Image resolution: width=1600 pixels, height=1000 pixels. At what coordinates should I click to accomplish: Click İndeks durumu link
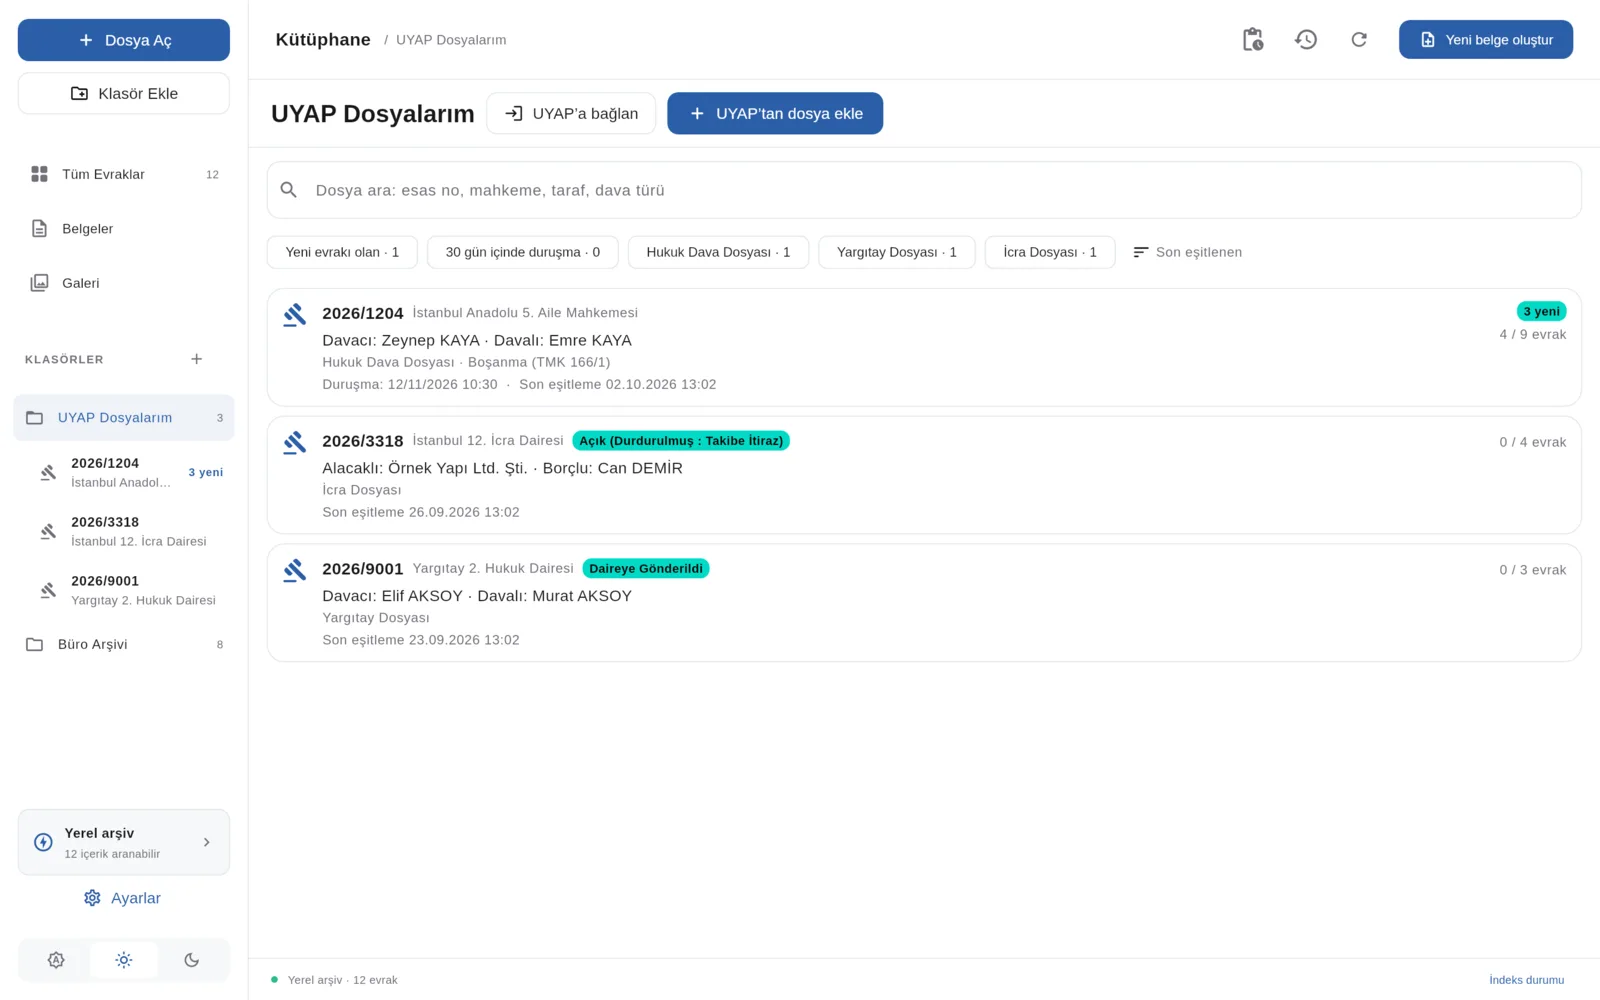[1526, 980]
